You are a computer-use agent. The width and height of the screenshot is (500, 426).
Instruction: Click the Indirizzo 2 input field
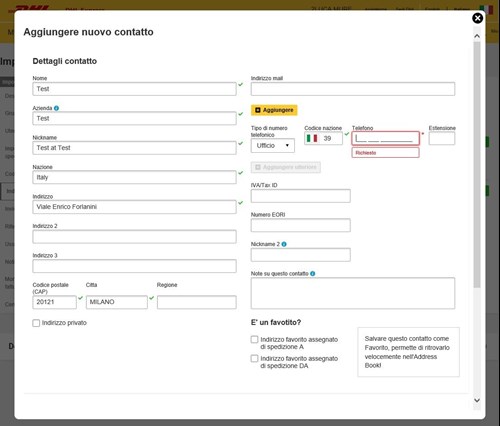(134, 236)
